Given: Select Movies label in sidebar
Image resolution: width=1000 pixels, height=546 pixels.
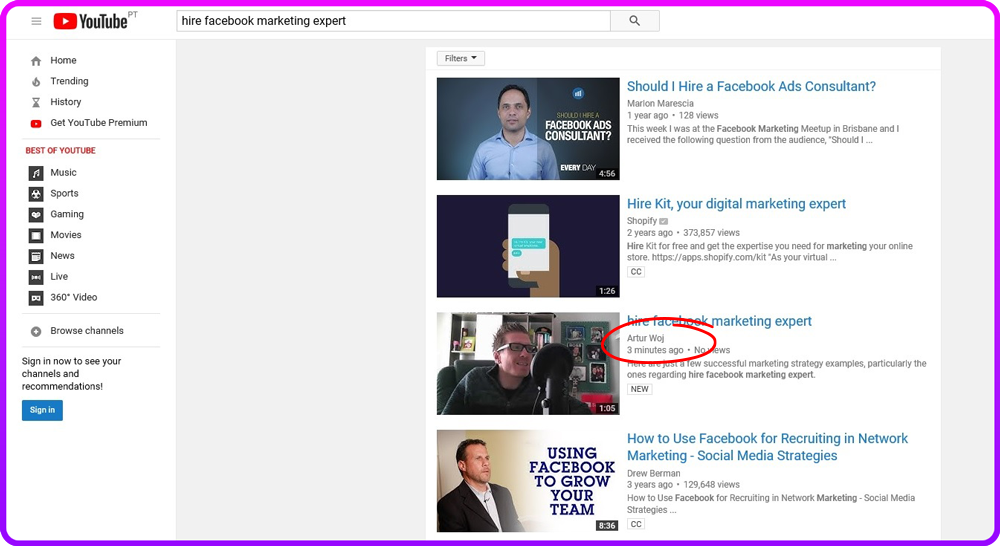Looking at the screenshot, I should tap(66, 235).
